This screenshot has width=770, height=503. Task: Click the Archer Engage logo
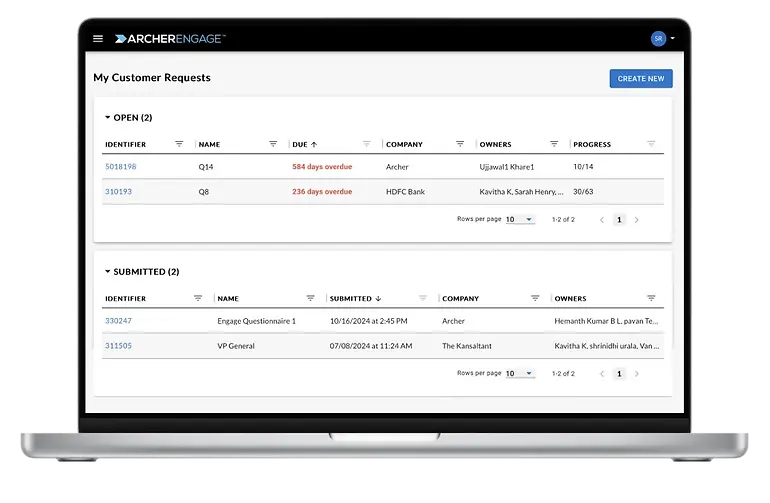tap(170, 39)
